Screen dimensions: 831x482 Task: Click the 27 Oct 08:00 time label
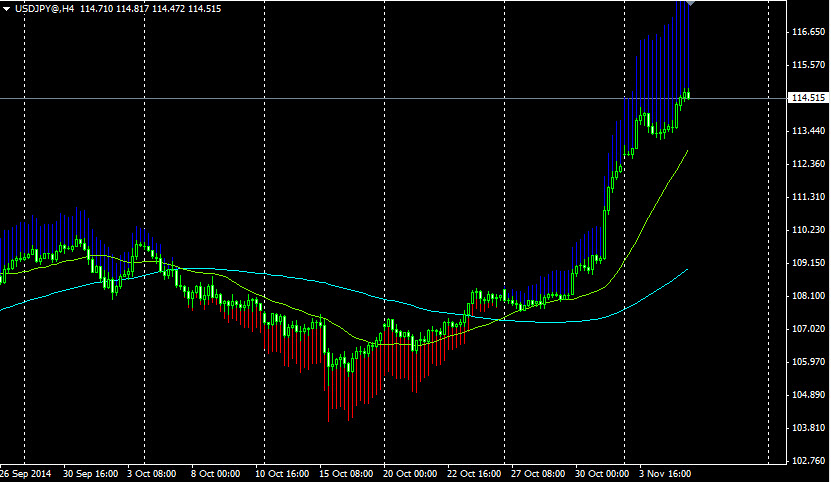click(x=537, y=474)
